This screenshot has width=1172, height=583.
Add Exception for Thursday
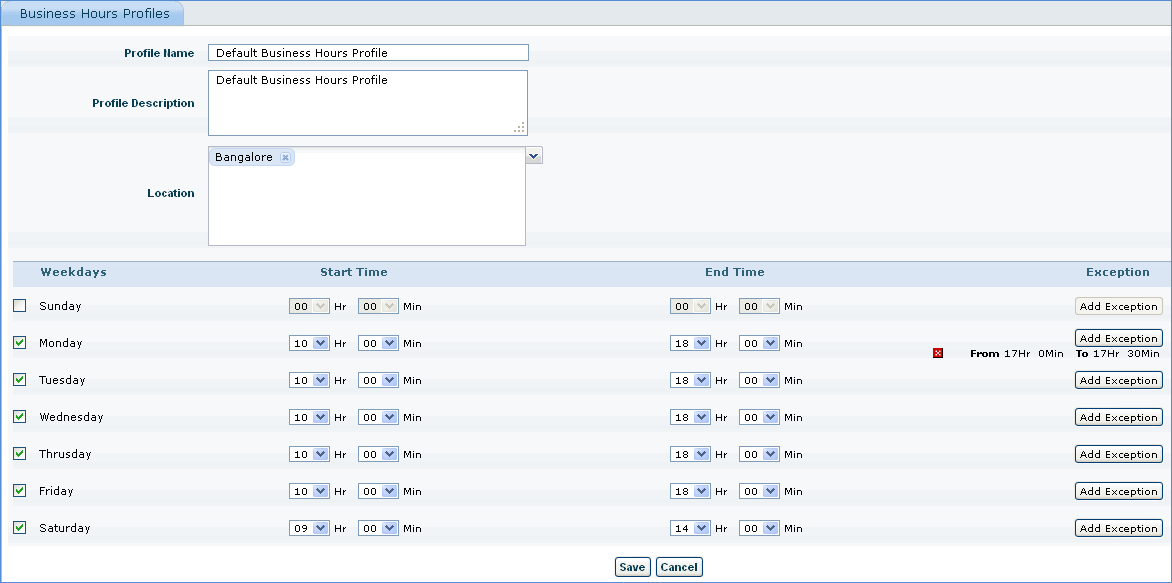tap(1118, 454)
